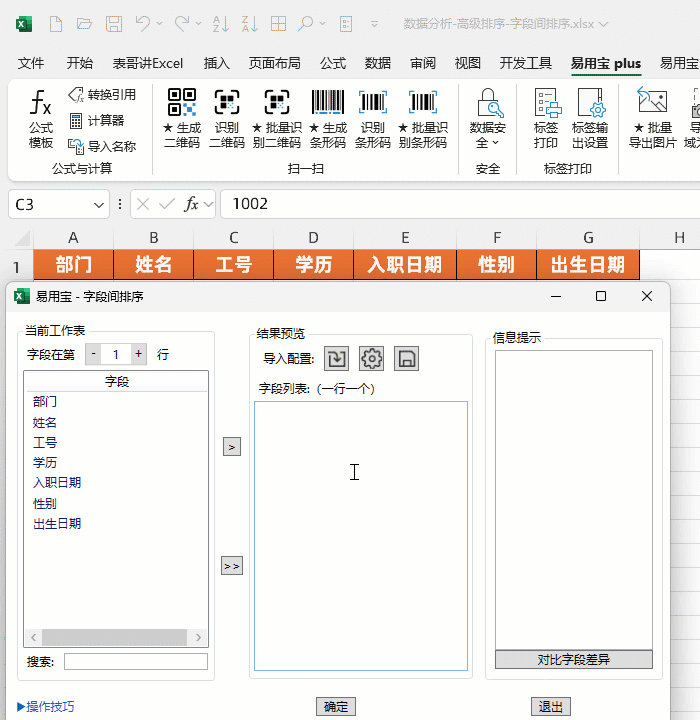Viewport: 700px width, 720px height.
Task: Click the 退出 button
Action: pyautogui.click(x=551, y=706)
